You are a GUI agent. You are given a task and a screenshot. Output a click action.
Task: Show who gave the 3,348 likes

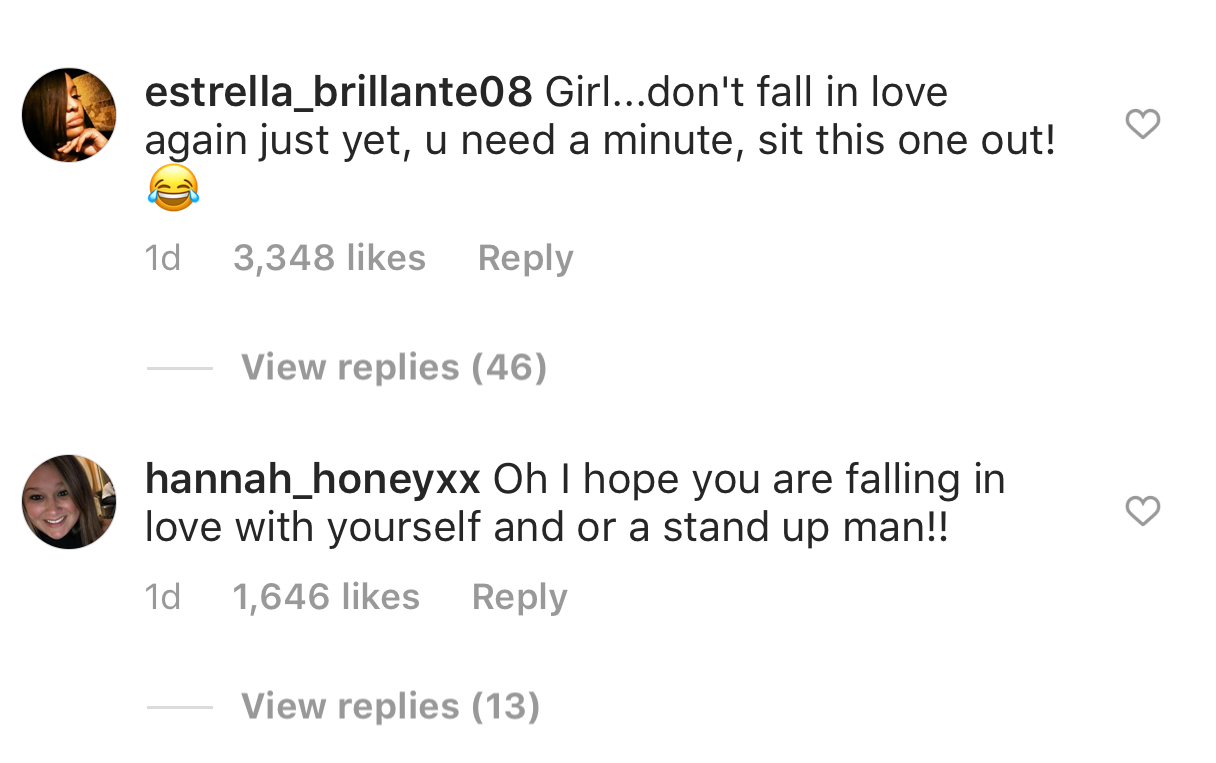click(329, 258)
